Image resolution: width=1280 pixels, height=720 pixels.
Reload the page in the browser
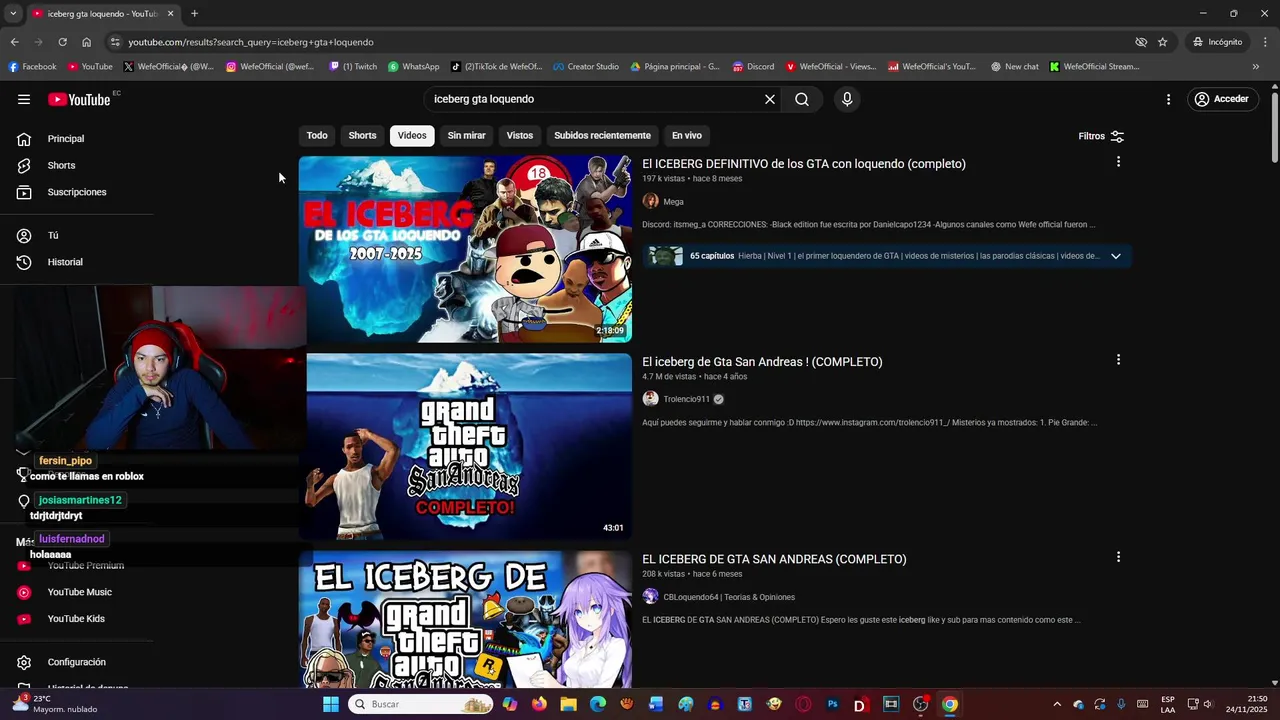(62, 42)
